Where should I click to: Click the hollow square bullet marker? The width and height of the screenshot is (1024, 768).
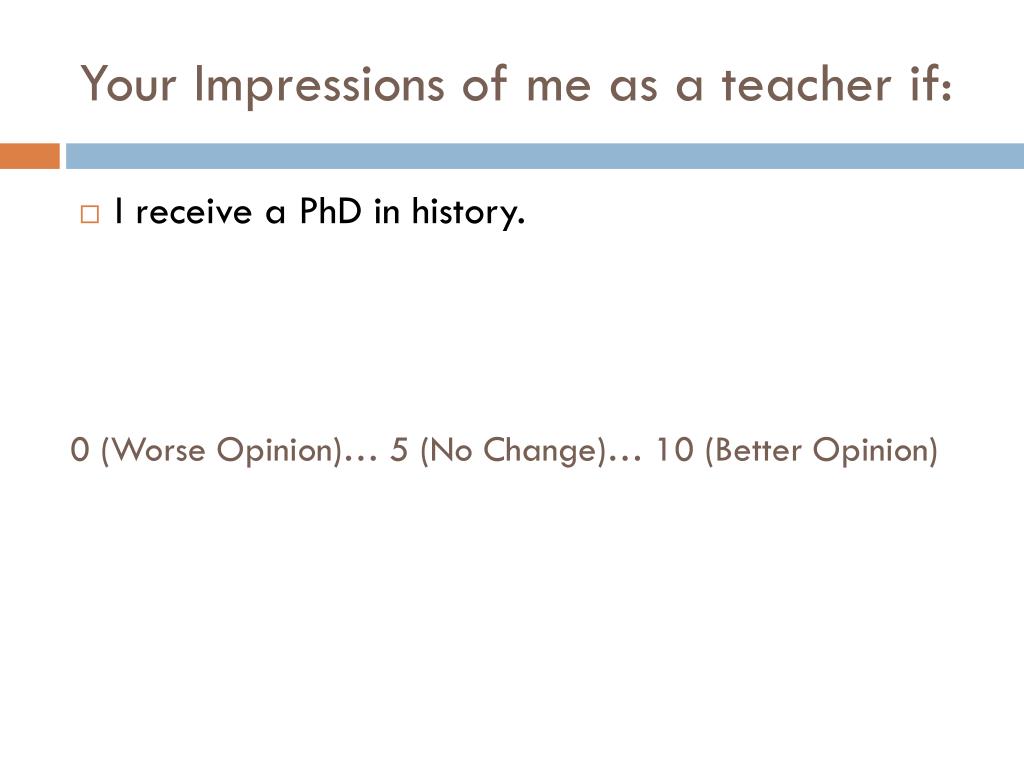coord(89,214)
